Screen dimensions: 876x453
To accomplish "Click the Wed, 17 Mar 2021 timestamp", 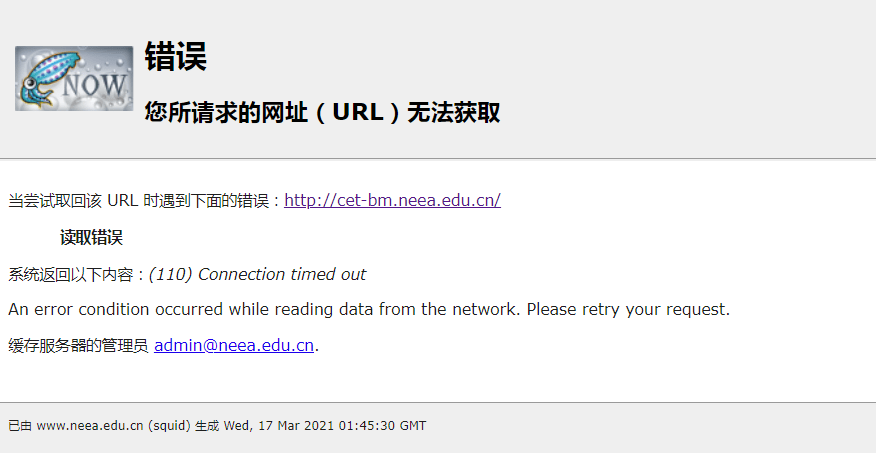I will coord(325,426).
